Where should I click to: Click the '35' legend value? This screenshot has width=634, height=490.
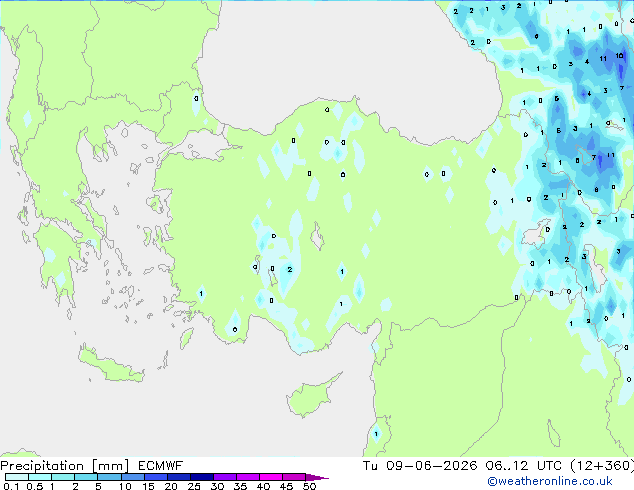tap(240, 486)
